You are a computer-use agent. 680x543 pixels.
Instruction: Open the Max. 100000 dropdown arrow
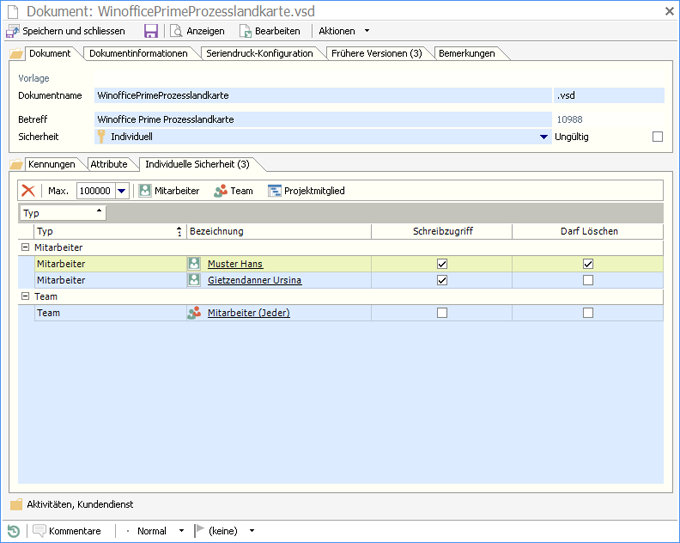pos(122,191)
